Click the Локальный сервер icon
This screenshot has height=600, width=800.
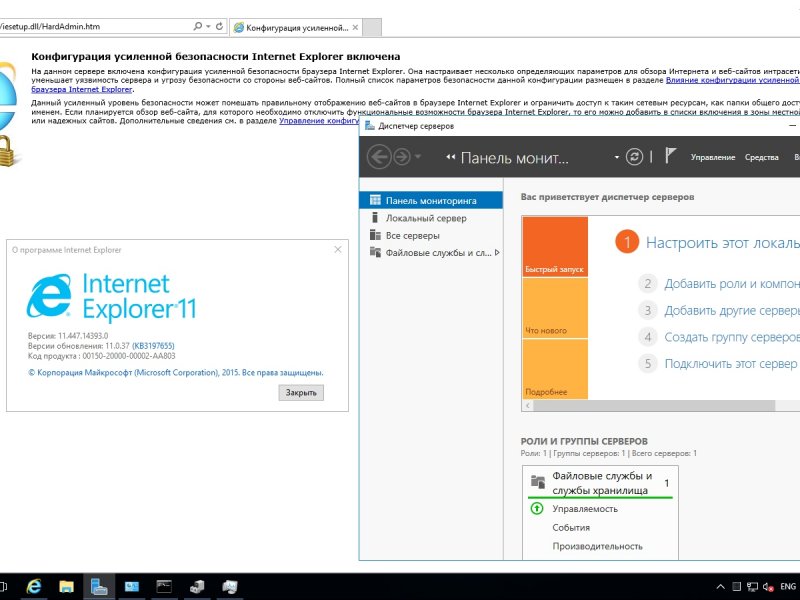(375, 218)
